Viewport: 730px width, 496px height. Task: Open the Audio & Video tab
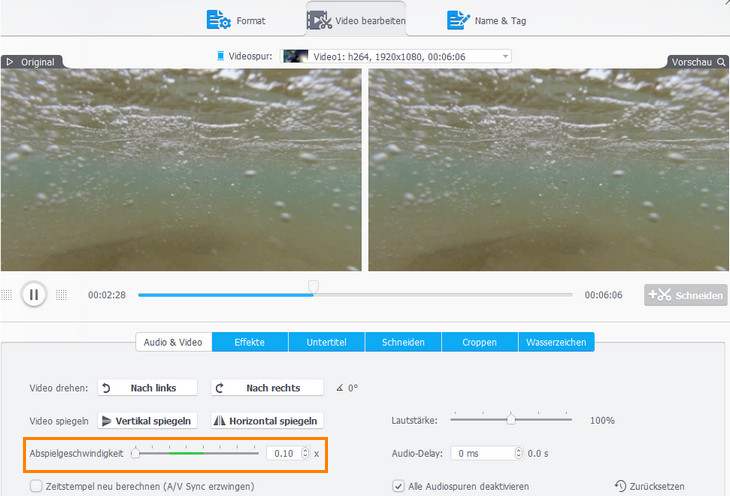click(x=173, y=342)
